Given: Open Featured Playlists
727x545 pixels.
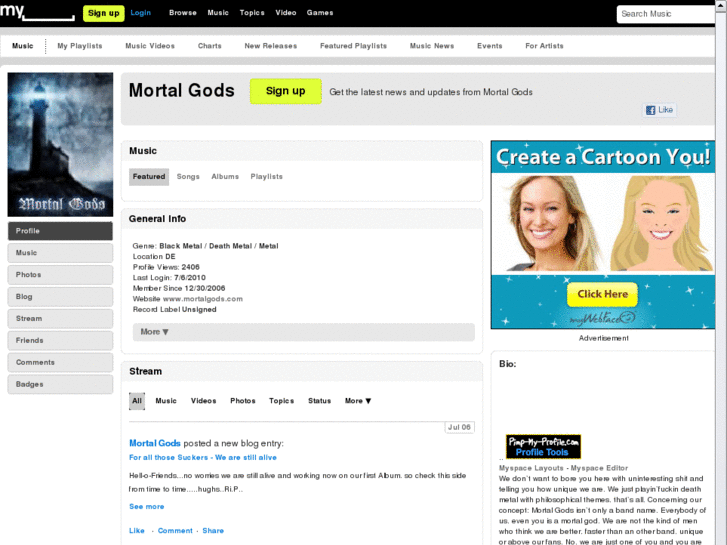Looking at the screenshot, I should click(x=353, y=46).
